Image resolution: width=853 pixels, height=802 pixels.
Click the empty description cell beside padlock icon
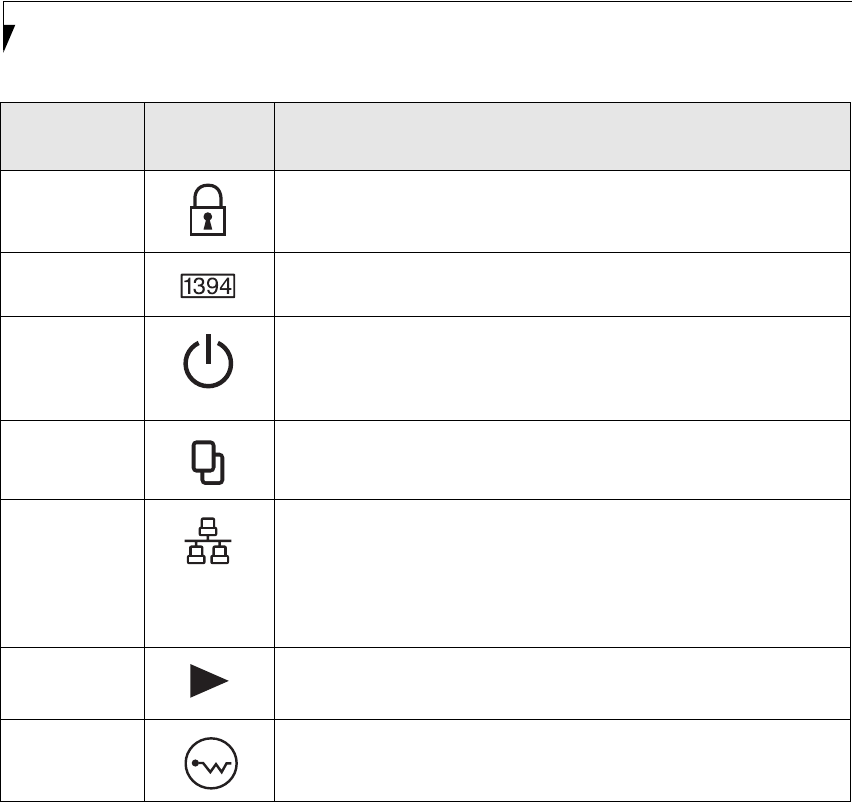click(x=558, y=212)
